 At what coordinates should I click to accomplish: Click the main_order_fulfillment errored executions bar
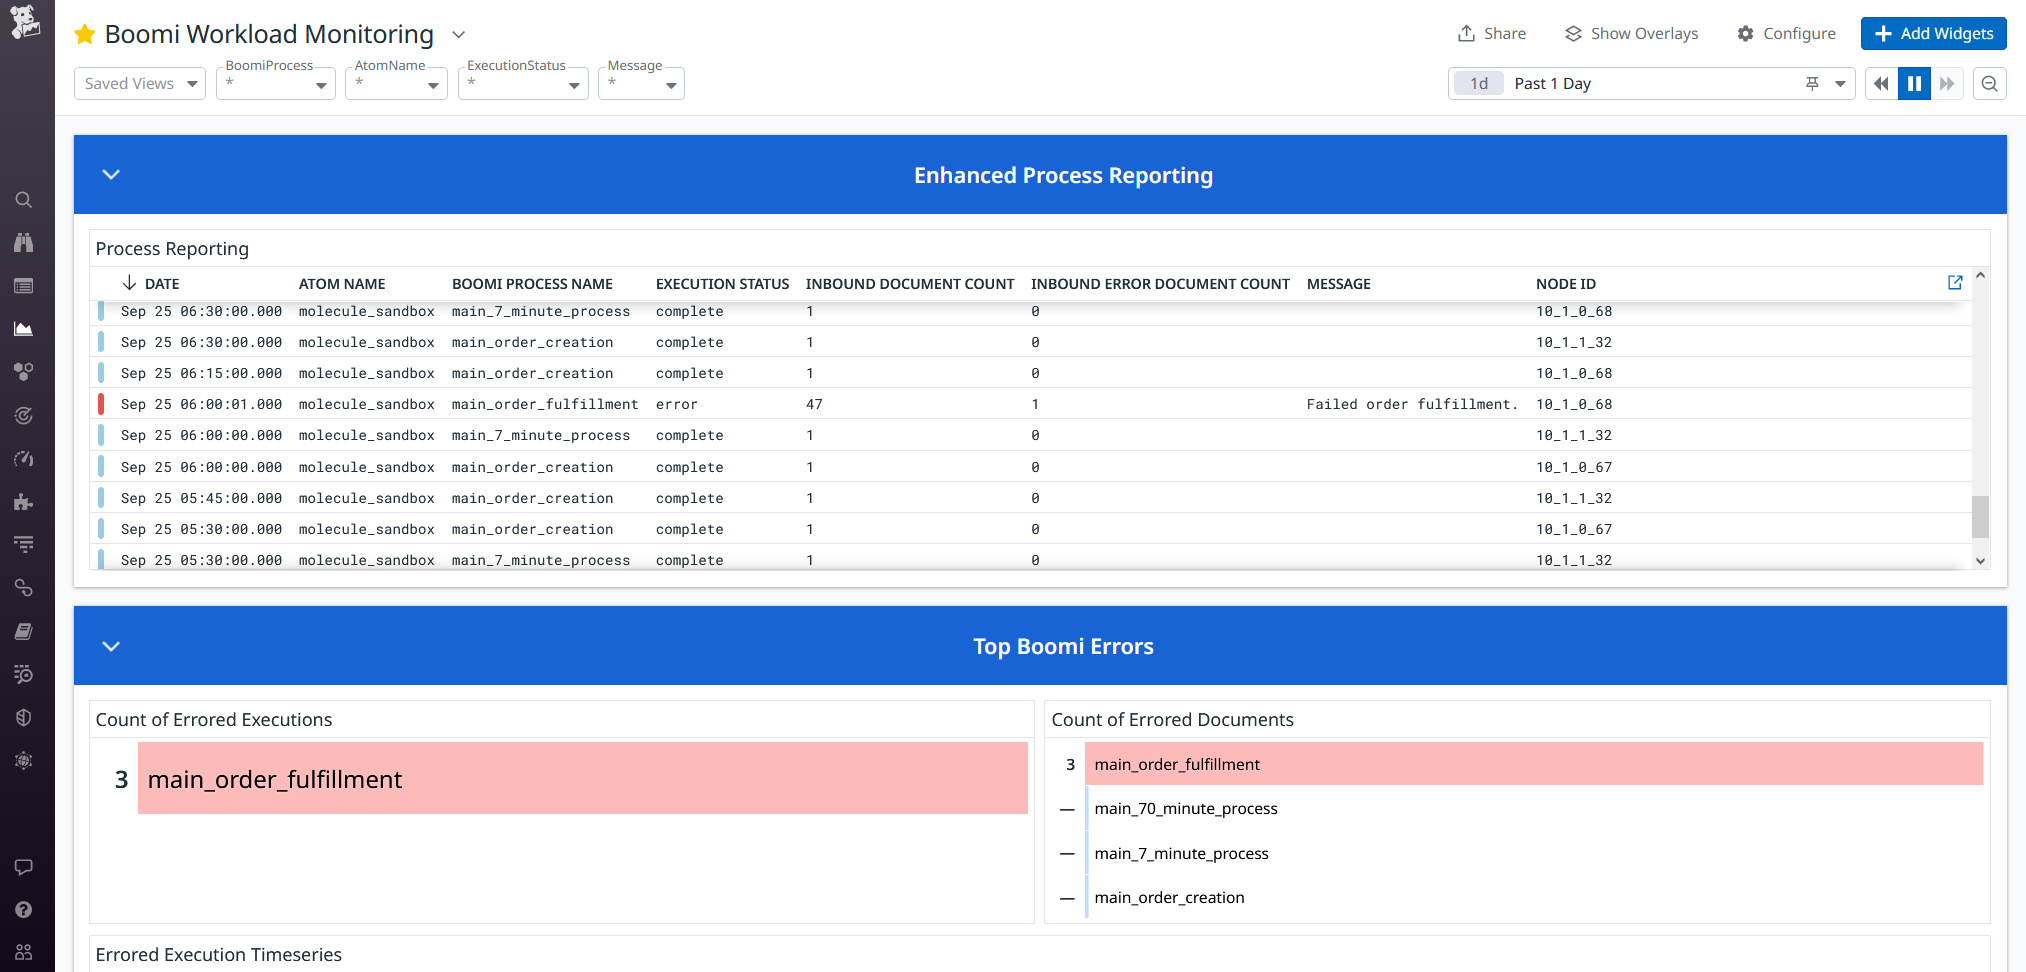click(x=580, y=778)
